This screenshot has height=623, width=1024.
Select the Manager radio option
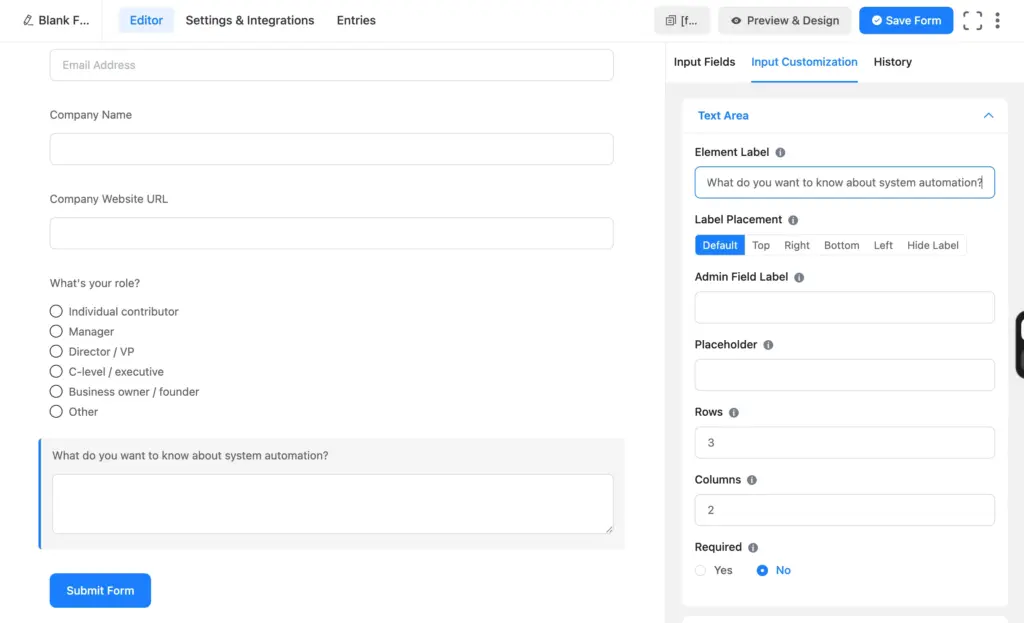pyautogui.click(x=56, y=332)
